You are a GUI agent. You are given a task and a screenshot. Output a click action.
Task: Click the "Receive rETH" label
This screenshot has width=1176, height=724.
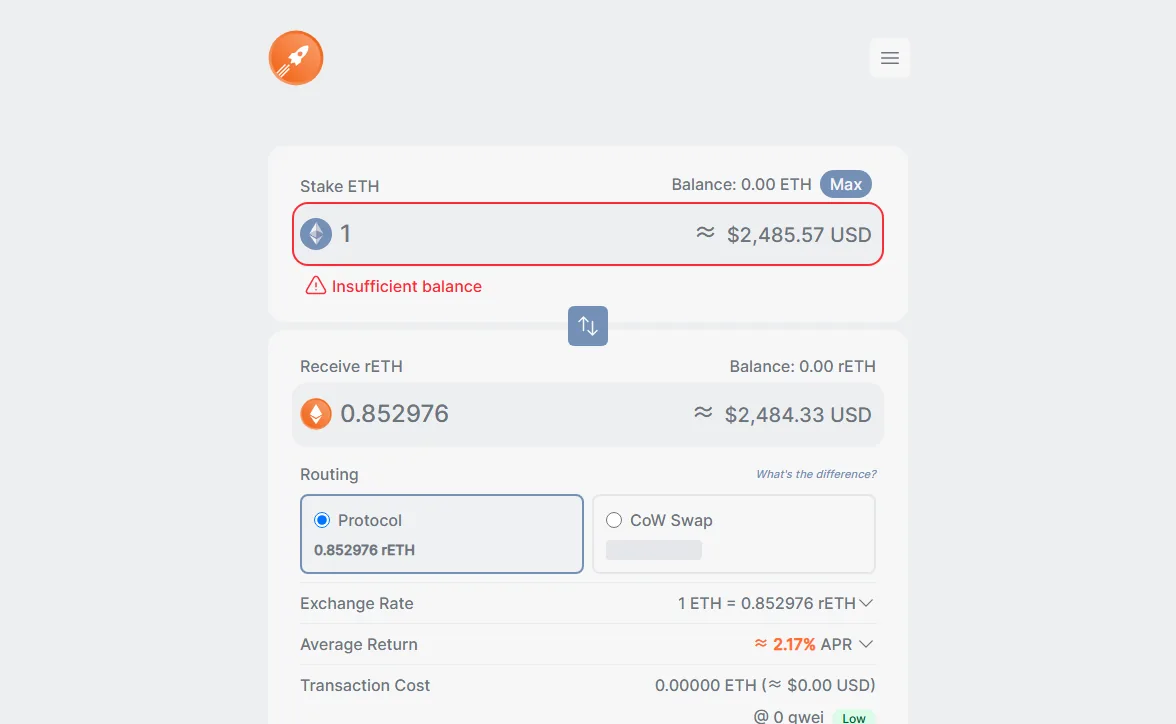coord(351,366)
